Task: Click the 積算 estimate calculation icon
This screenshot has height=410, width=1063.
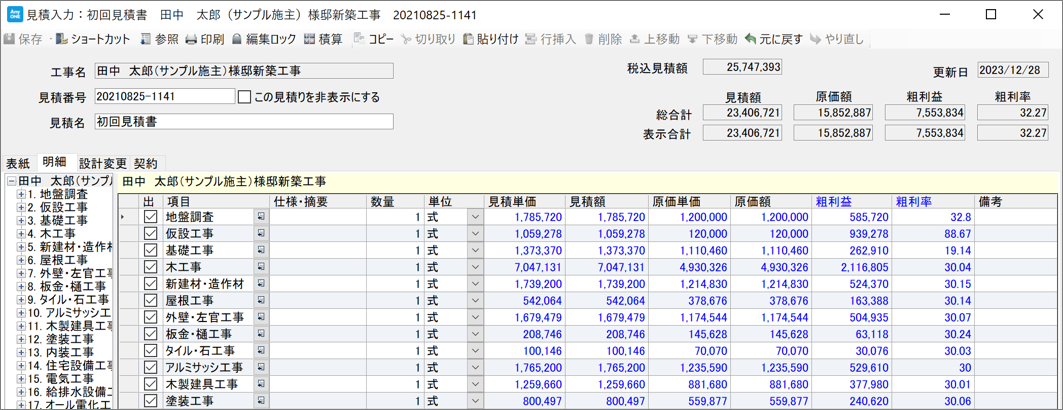Action: [309, 39]
